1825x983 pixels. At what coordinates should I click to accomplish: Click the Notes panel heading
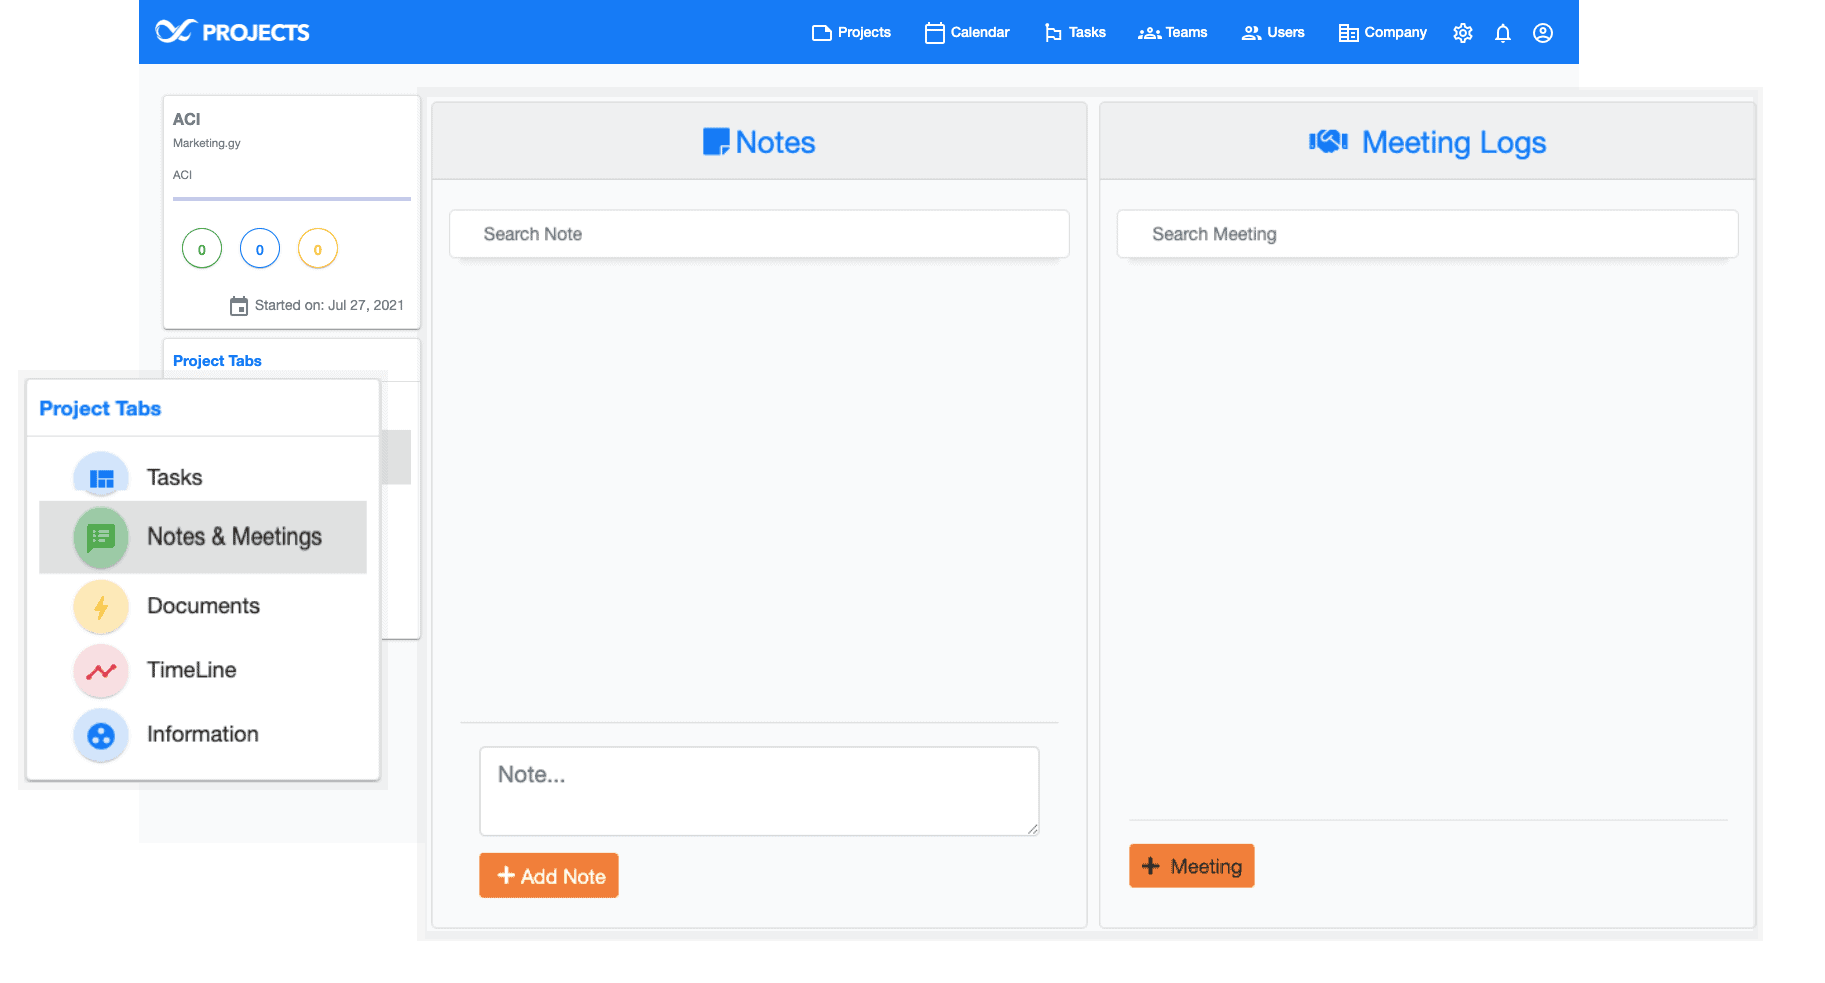click(x=775, y=142)
